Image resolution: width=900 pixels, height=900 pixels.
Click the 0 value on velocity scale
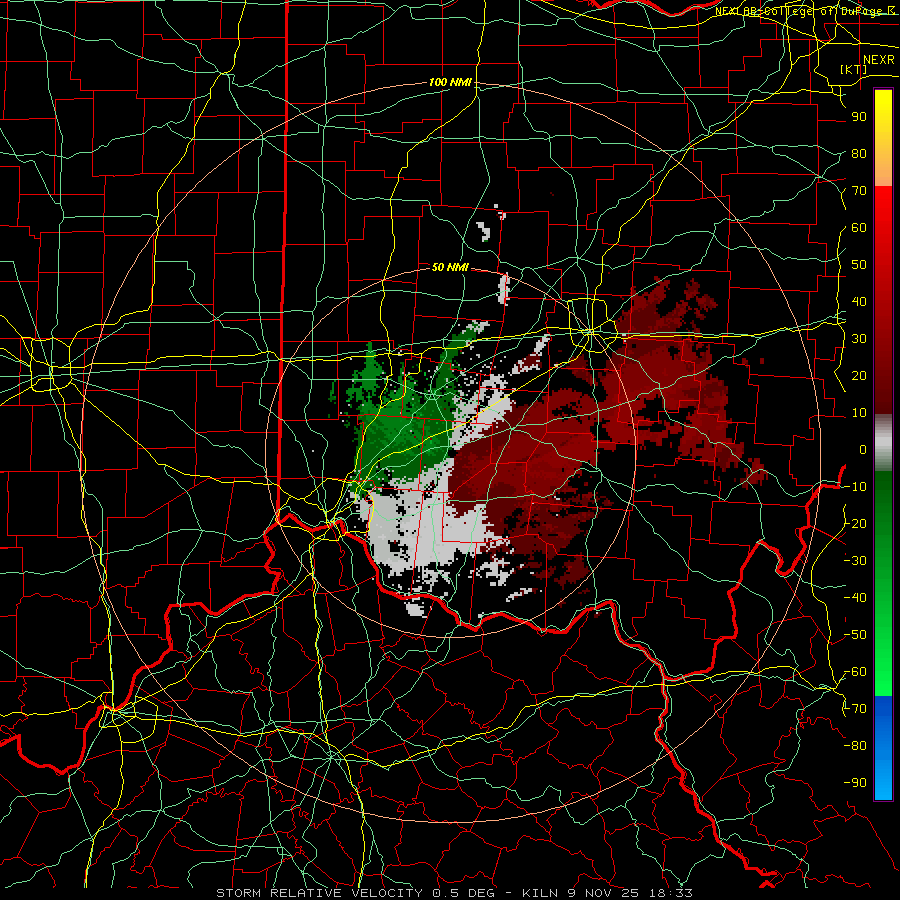[863, 450]
